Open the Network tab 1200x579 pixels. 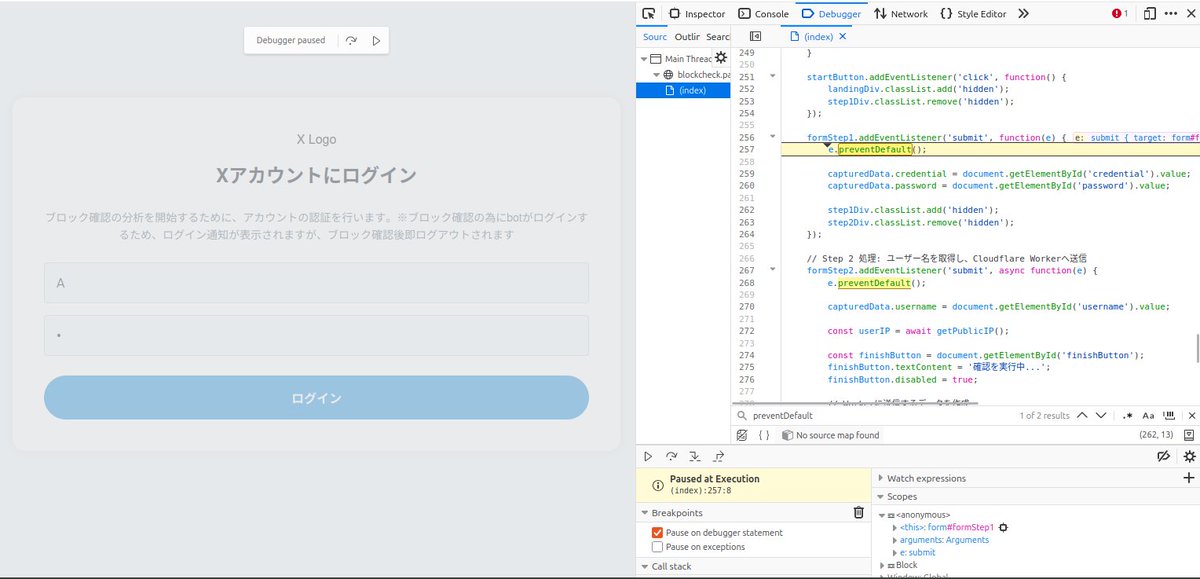(901, 14)
